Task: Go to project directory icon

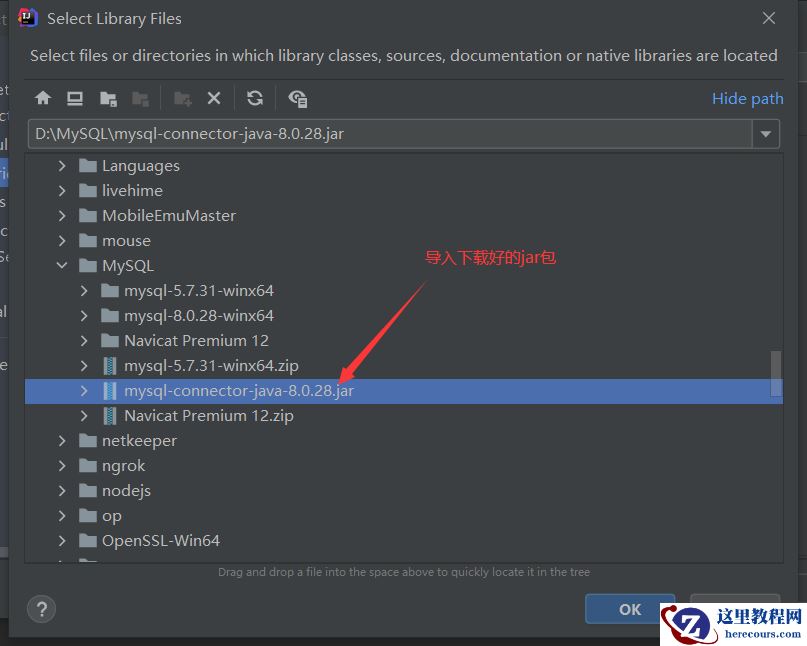Action: (x=108, y=98)
